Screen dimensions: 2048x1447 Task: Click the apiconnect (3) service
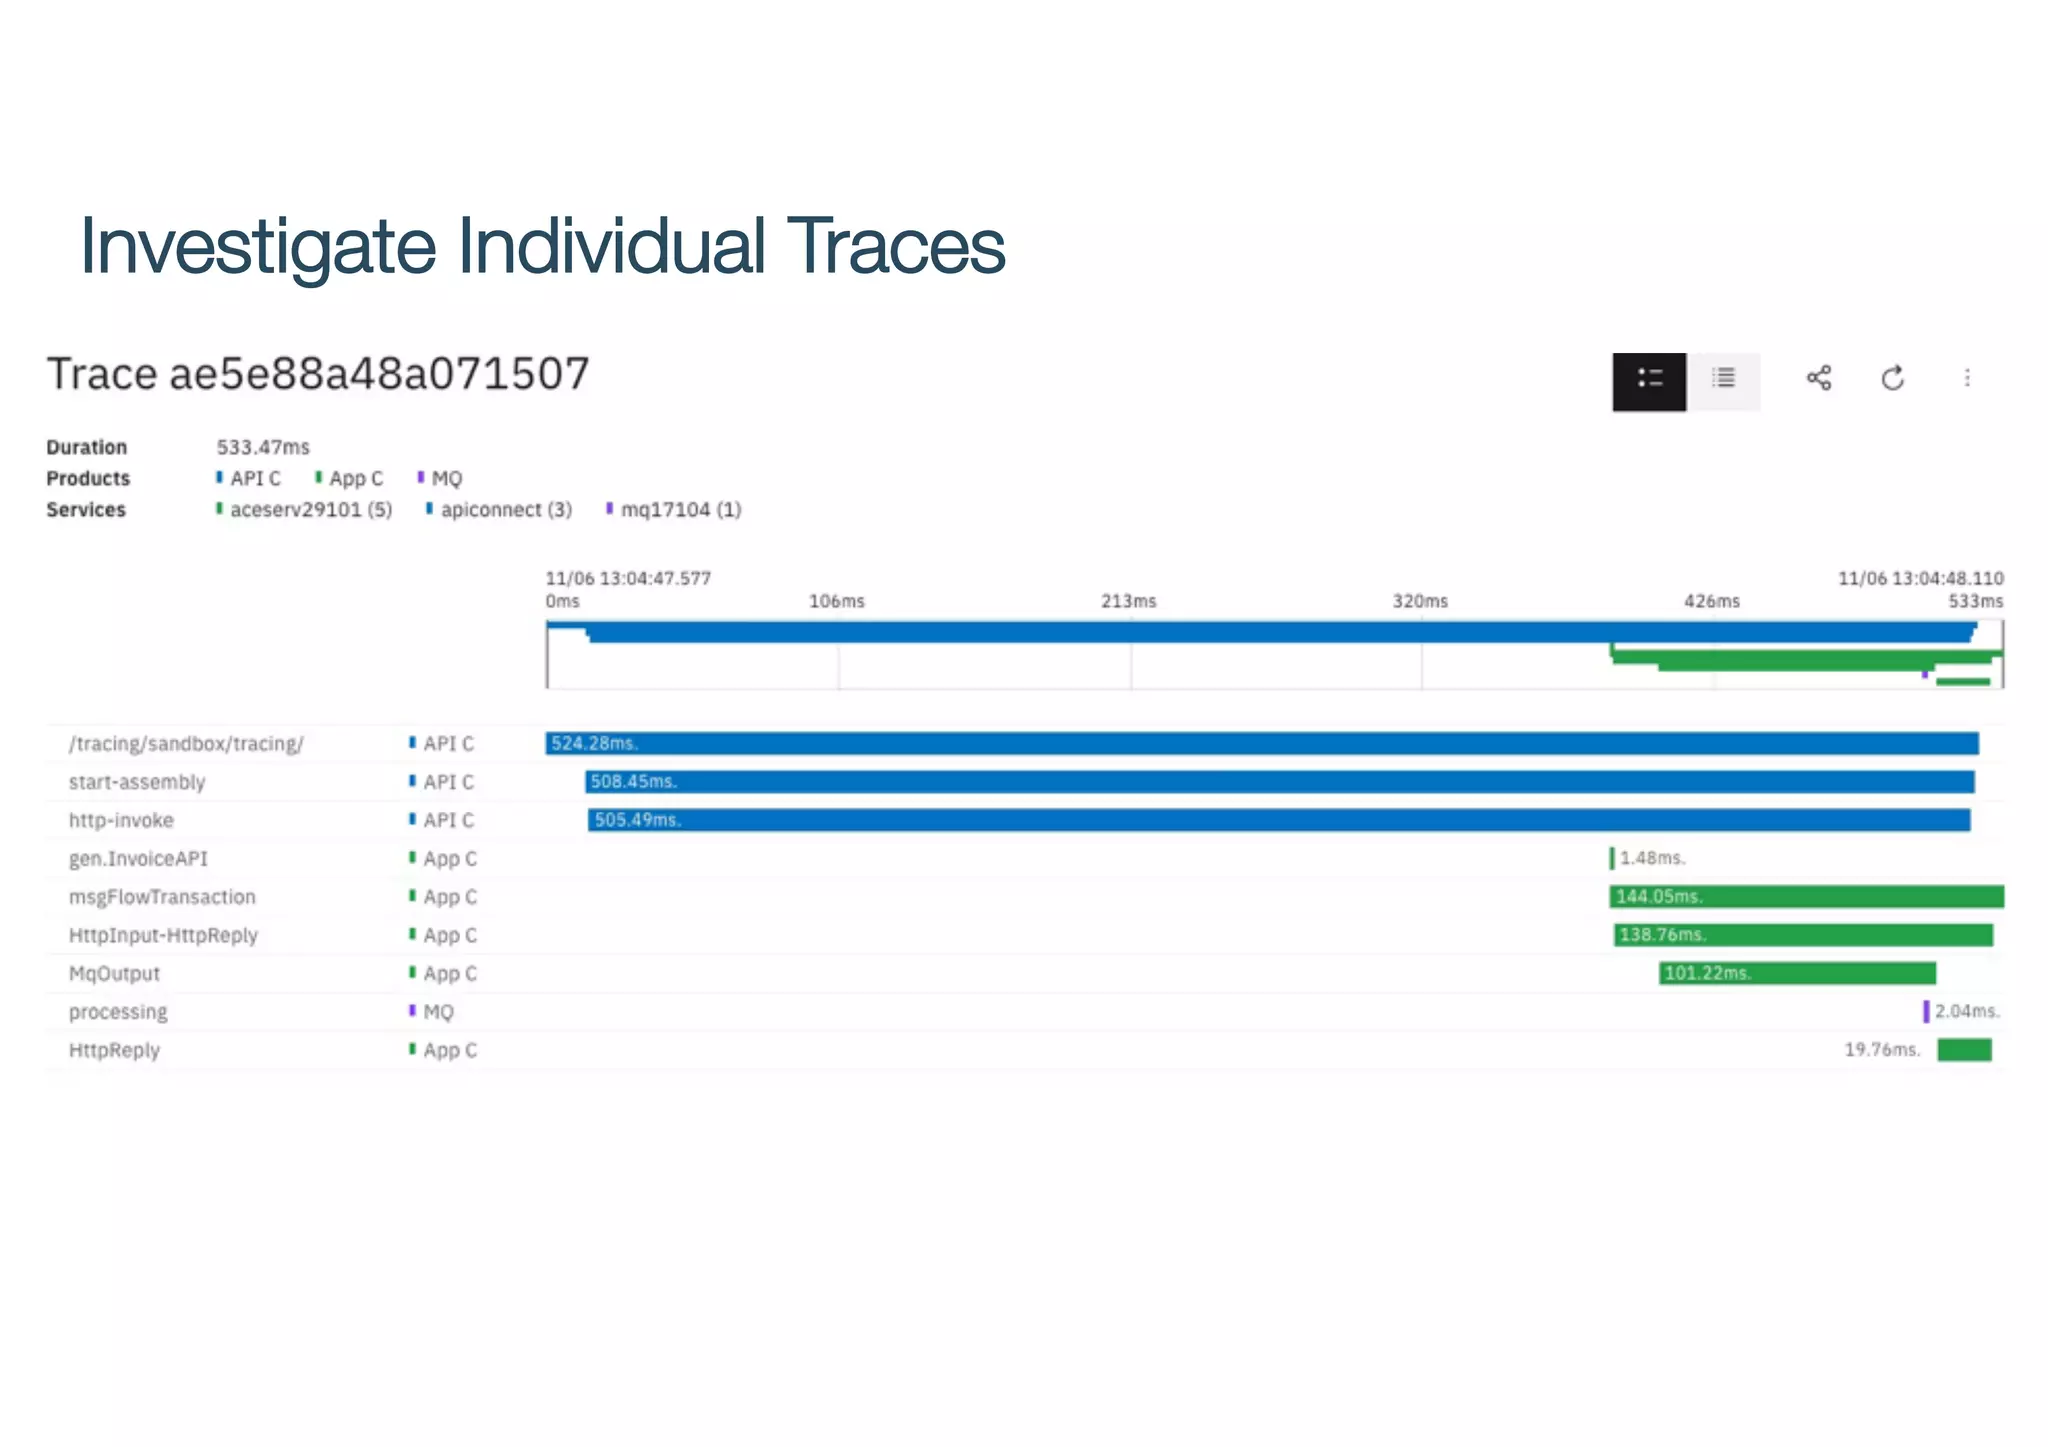tap(499, 509)
